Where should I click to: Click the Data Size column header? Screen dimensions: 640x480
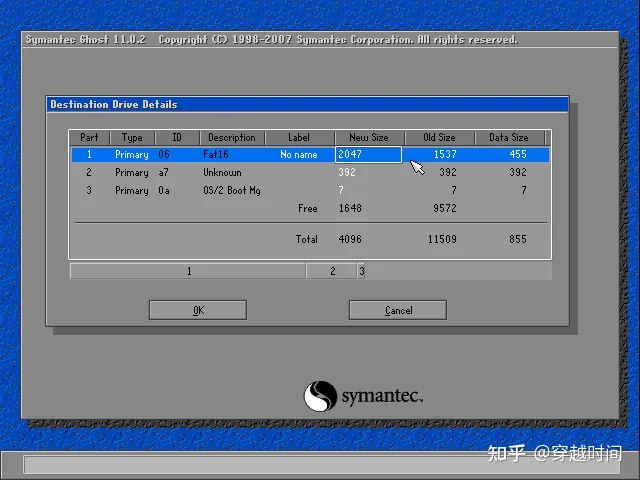[509, 138]
